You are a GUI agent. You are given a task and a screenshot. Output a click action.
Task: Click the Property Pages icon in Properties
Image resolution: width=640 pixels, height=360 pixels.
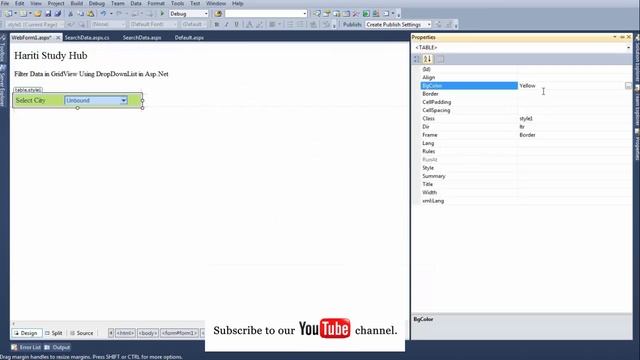[x=440, y=59]
